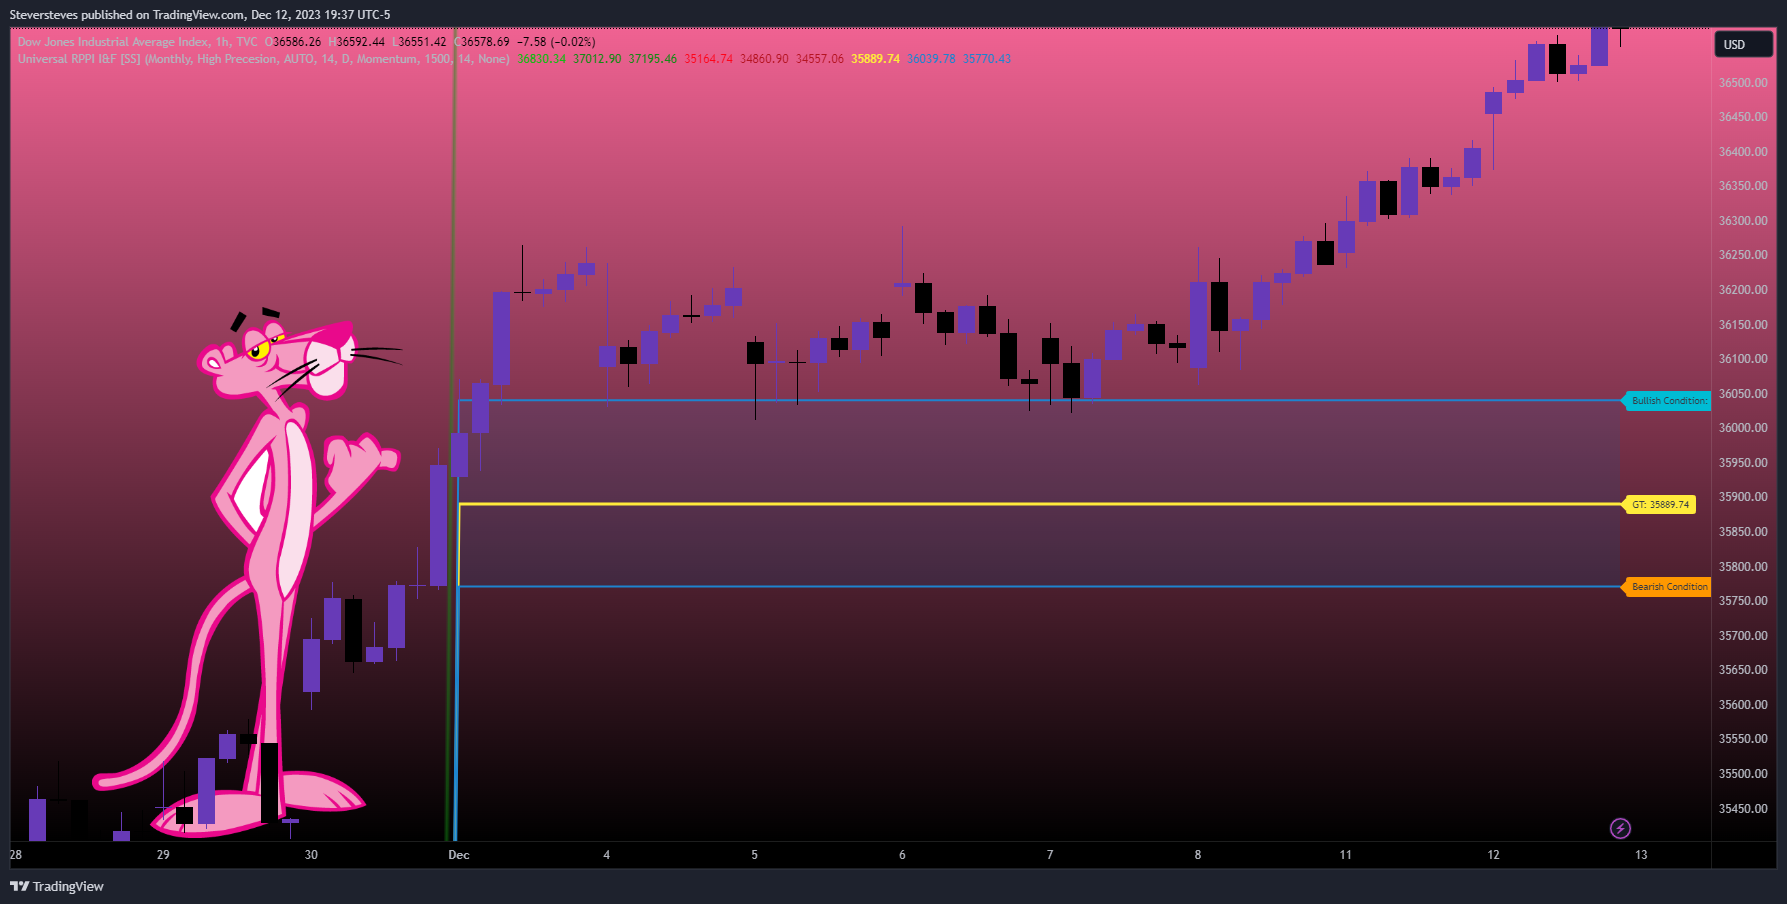Click the high value H36592.44

pos(357,42)
